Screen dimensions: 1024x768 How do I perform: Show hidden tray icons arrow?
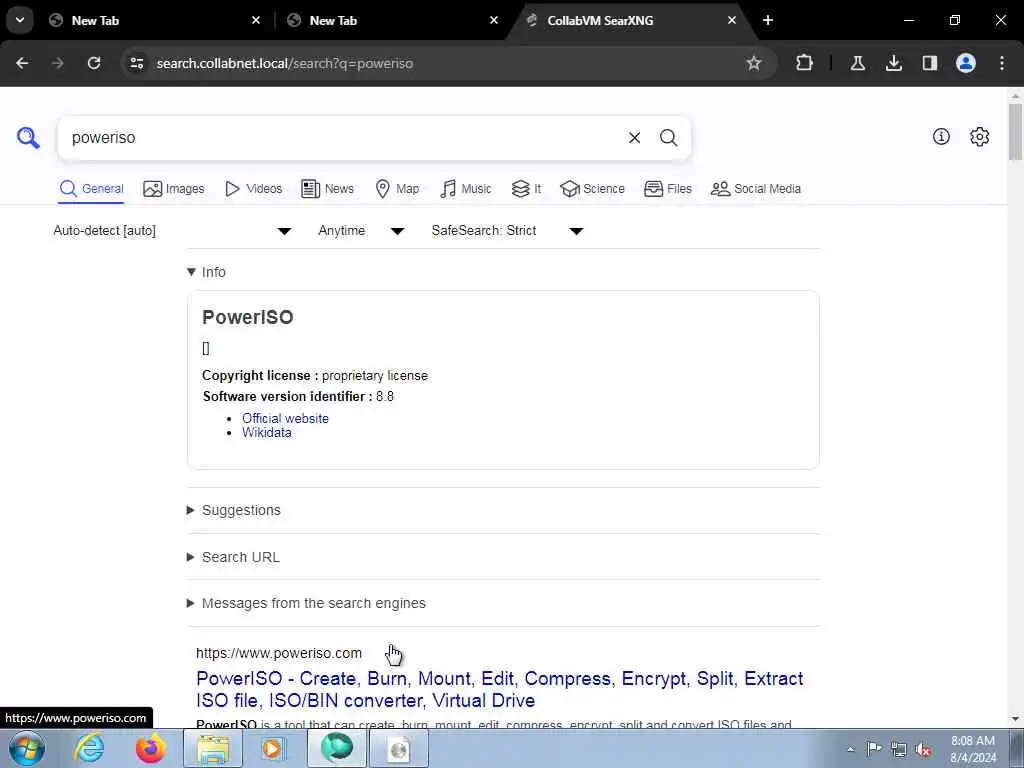pyautogui.click(x=850, y=749)
